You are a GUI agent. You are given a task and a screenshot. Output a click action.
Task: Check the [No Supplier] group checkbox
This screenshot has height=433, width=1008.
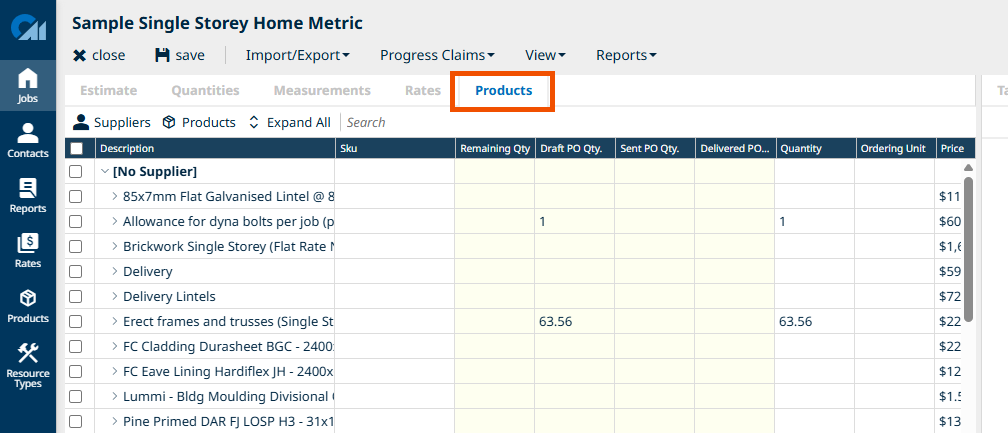[76, 172]
